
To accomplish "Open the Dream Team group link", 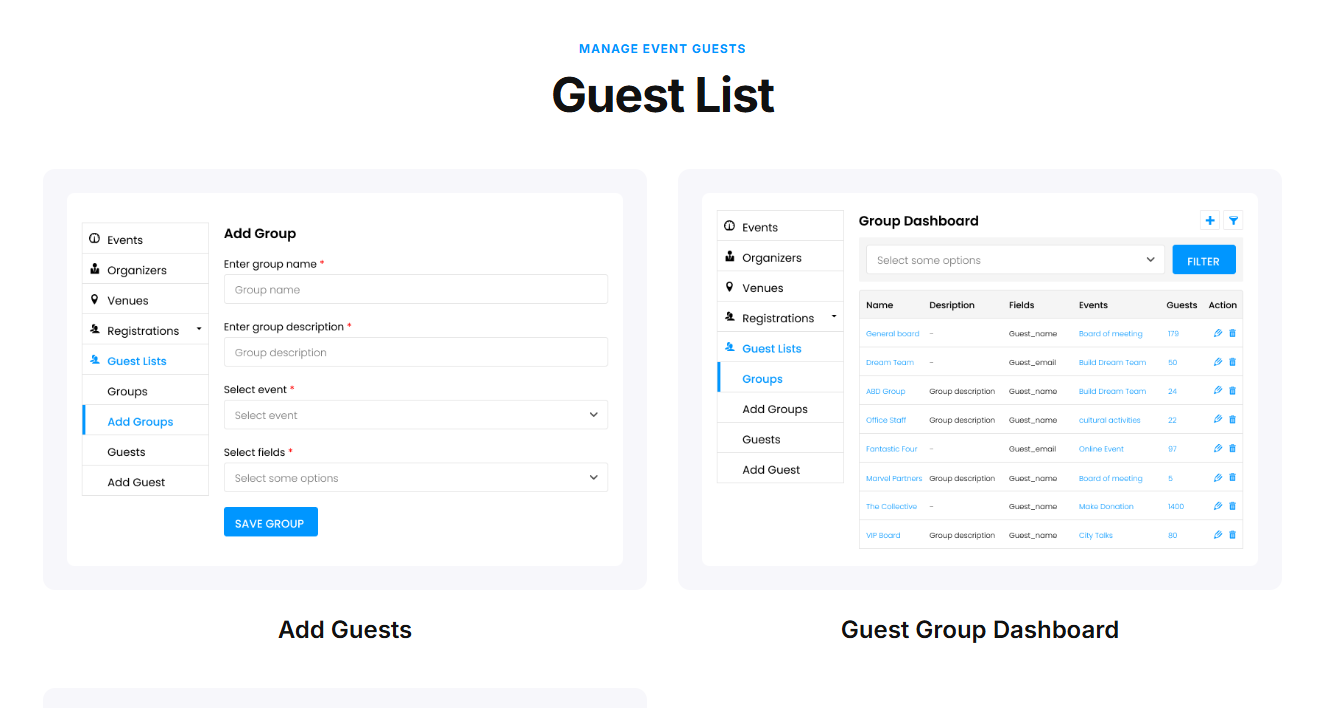I will (x=890, y=363).
